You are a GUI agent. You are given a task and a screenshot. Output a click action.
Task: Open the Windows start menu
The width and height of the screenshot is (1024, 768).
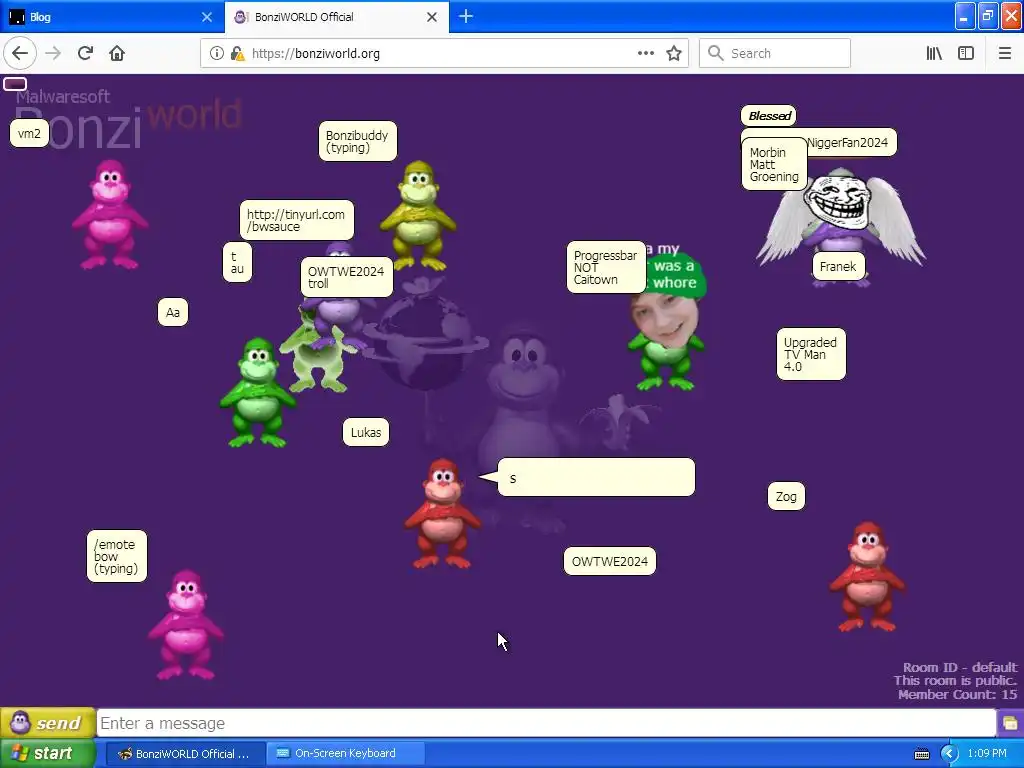[x=47, y=753]
